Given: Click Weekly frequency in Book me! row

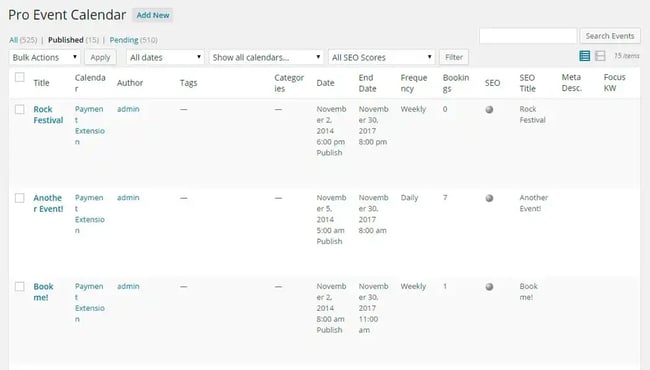Looking at the screenshot, I should click(413, 286).
